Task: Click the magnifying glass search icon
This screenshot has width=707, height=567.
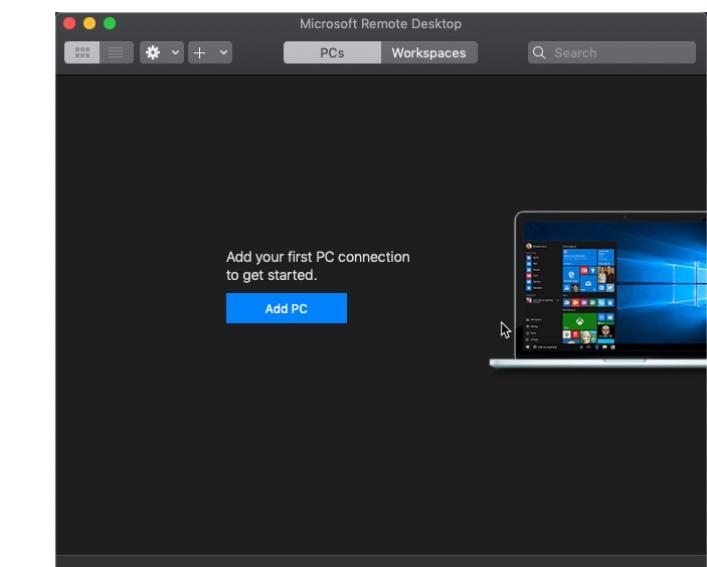Action: click(x=539, y=53)
